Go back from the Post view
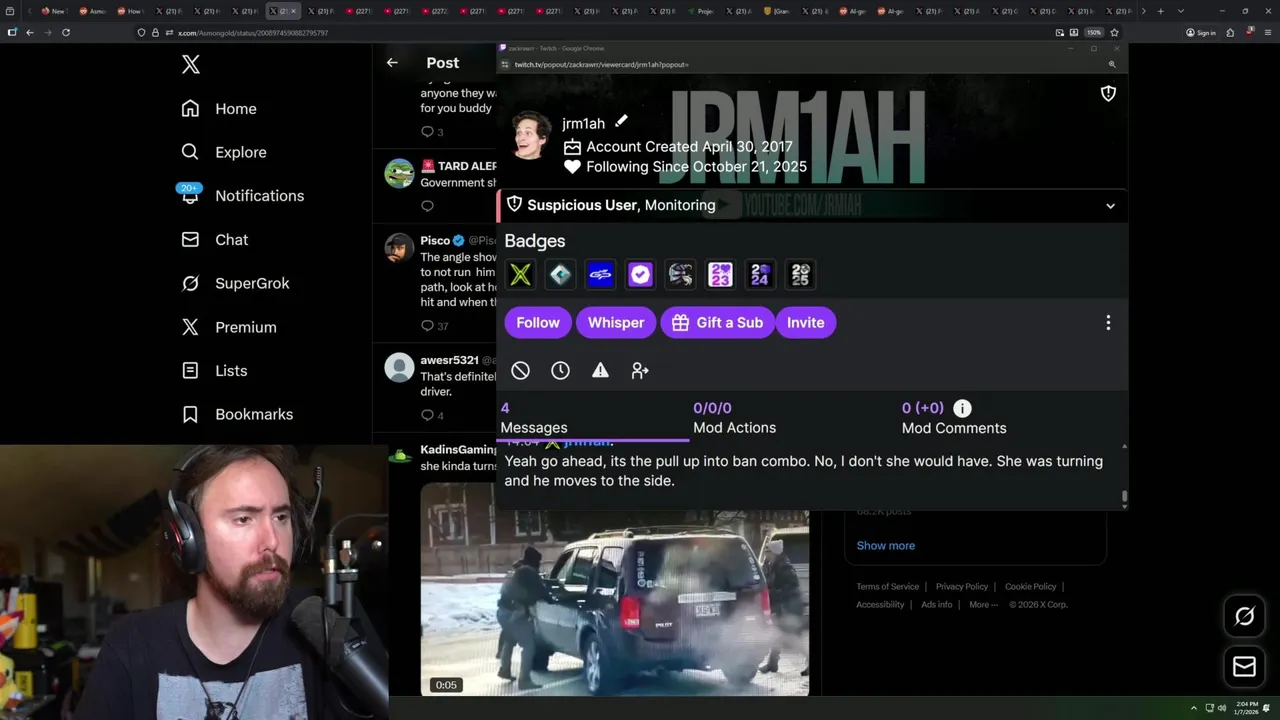The height and width of the screenshot is (720, 1280). point(392,63)
